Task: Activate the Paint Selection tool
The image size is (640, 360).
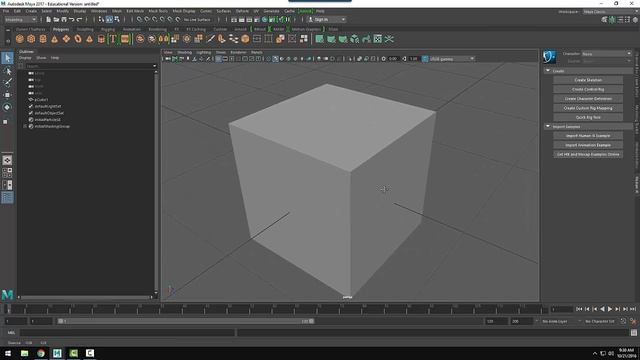Action: pyautogui.click(x=7, y=82)
